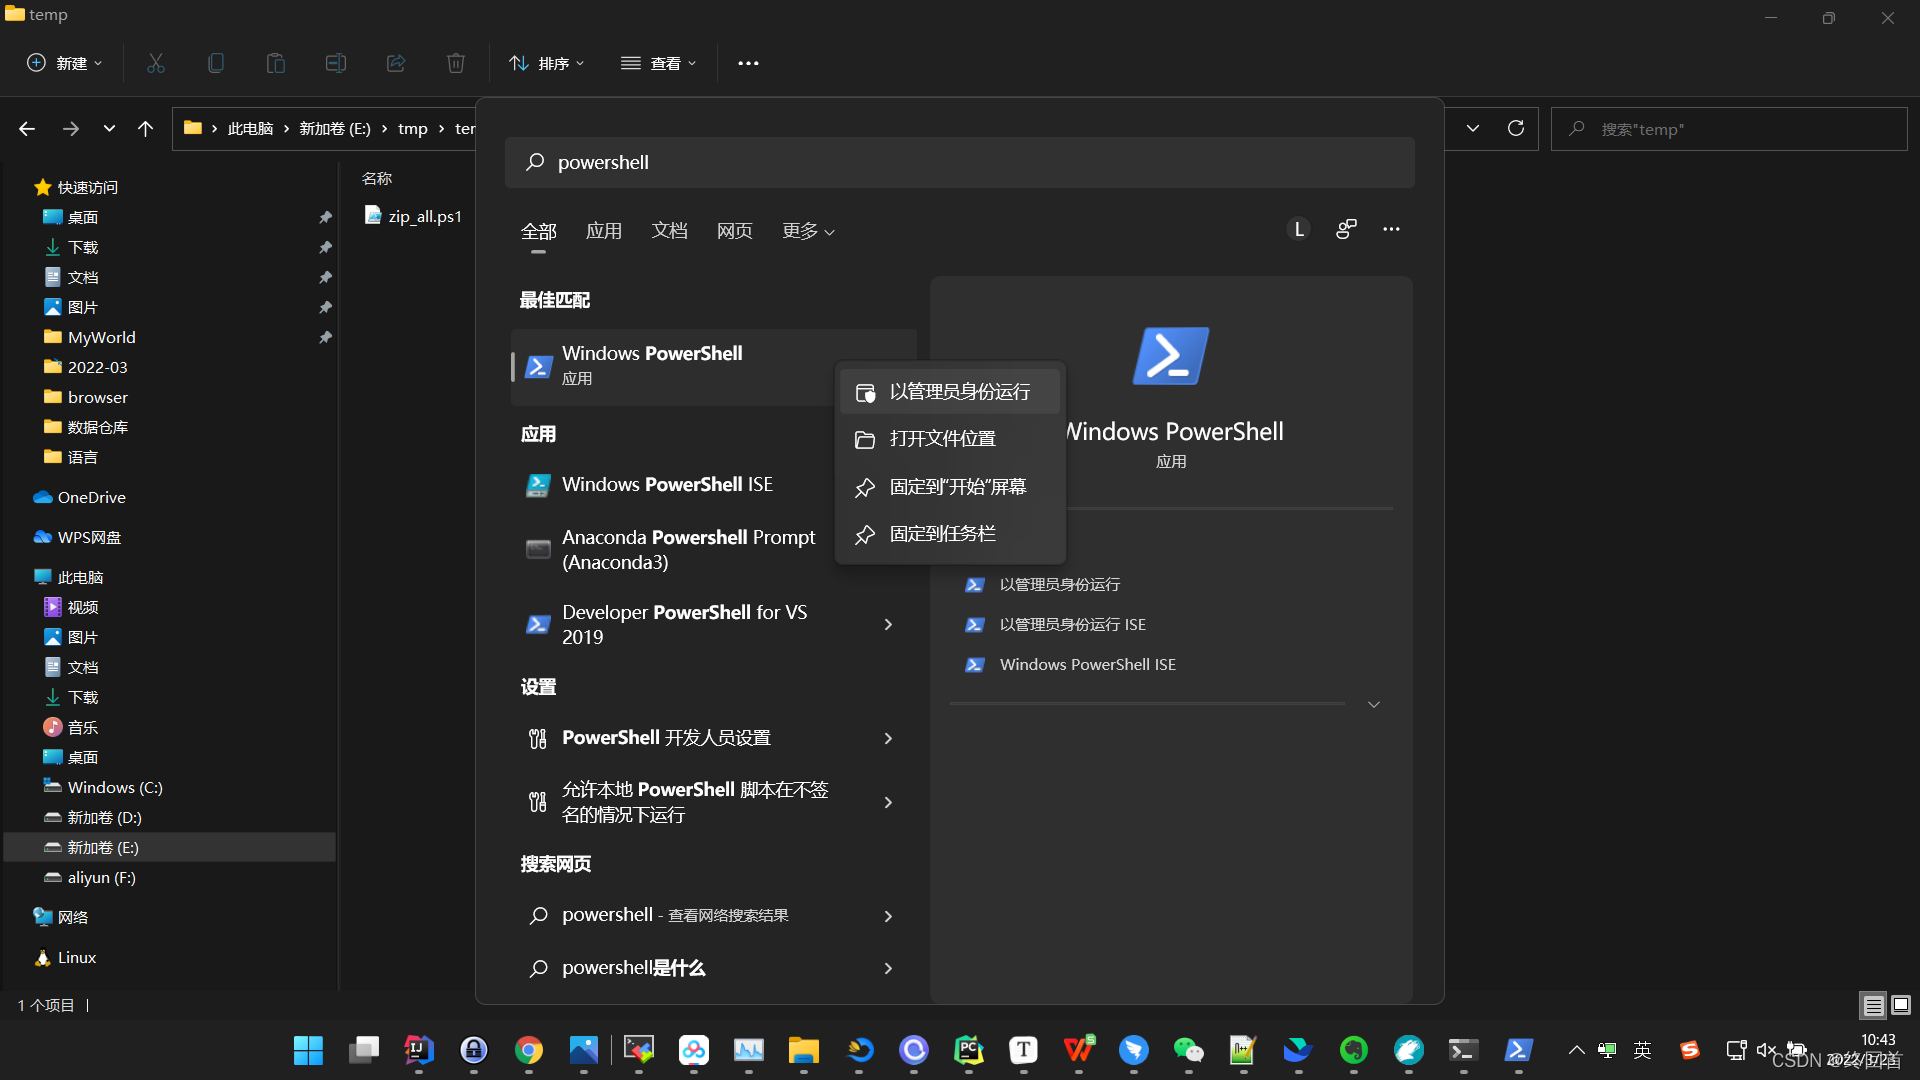Click Windows PowerShell ISE in preview pane
This screenshot has width=1920, height=1080.
[x=1087, y=664]
